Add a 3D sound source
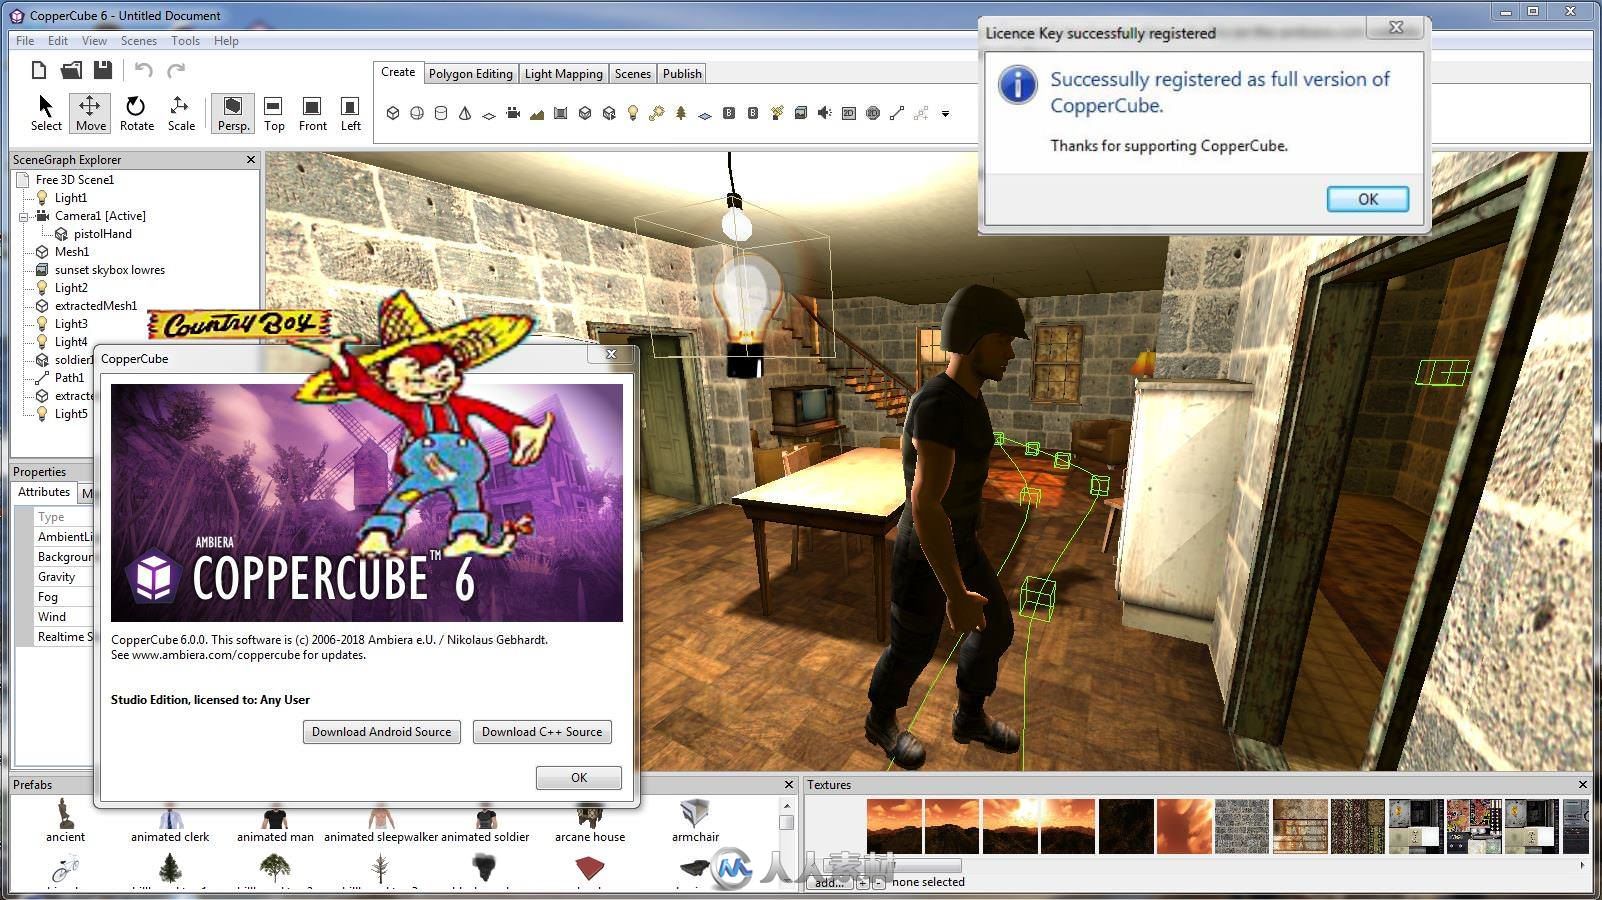The height and width of the screenshot is (900, 1602). (x=825, y=113)
